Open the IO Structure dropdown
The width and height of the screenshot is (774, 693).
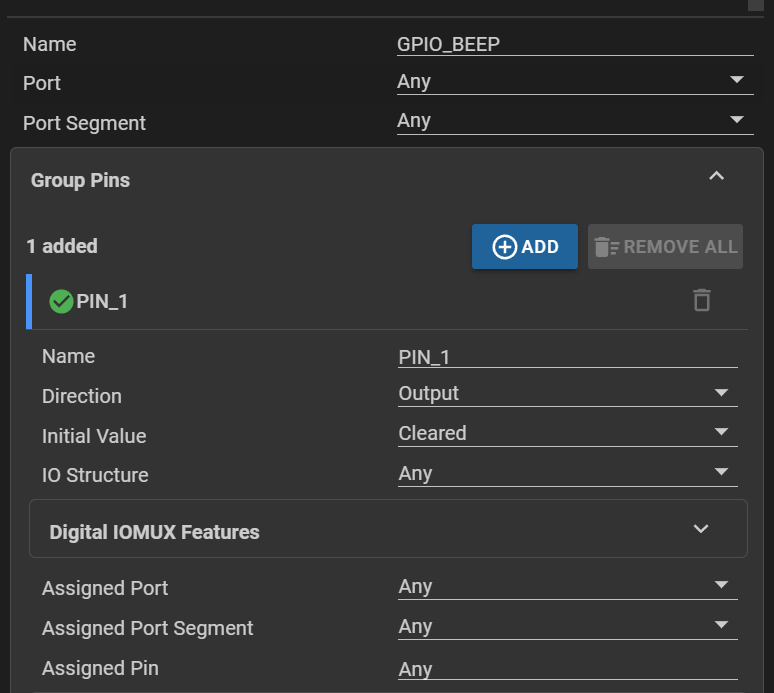click(x=567, y=474)
